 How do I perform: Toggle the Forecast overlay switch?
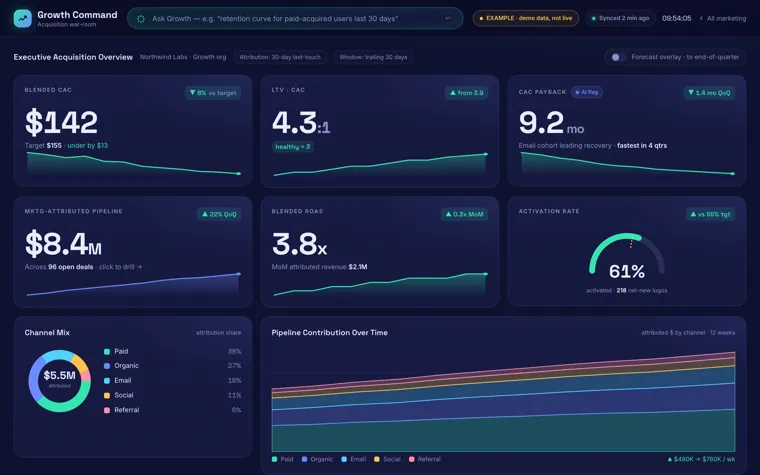pyautogui.click(x=617, y=57)
